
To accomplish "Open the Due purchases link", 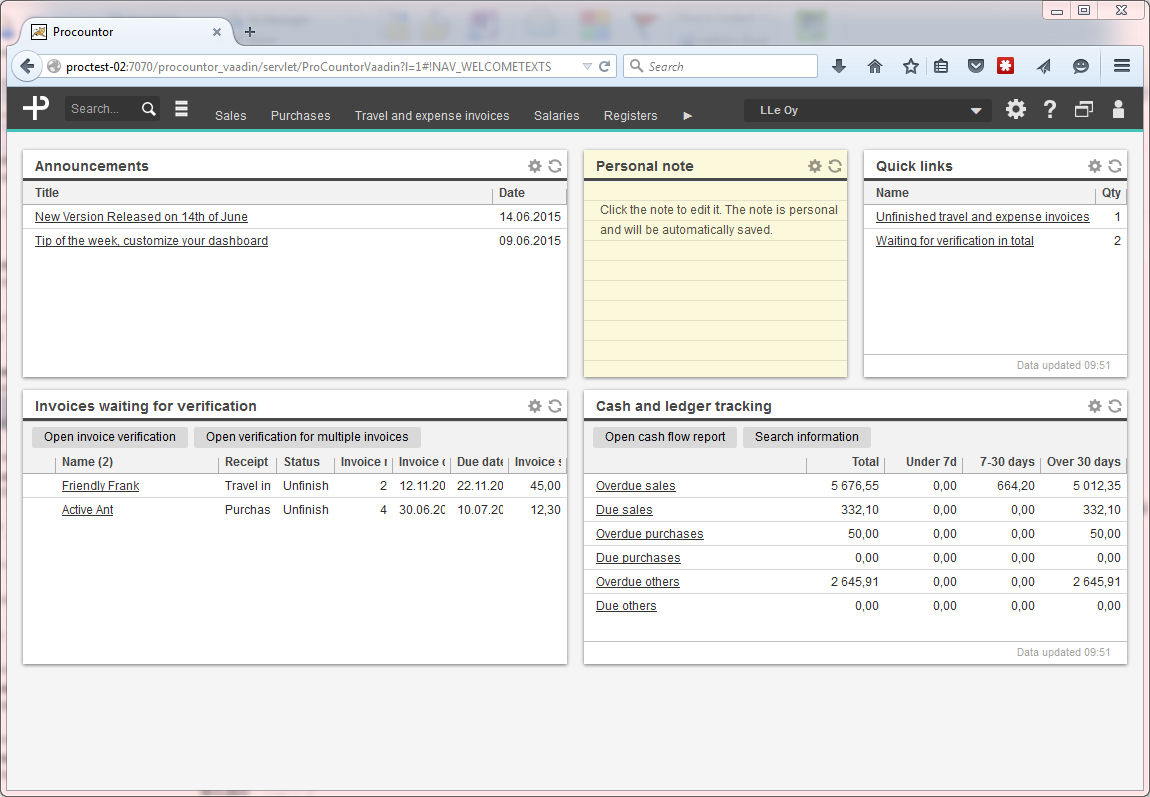I will tap(638, 559).
